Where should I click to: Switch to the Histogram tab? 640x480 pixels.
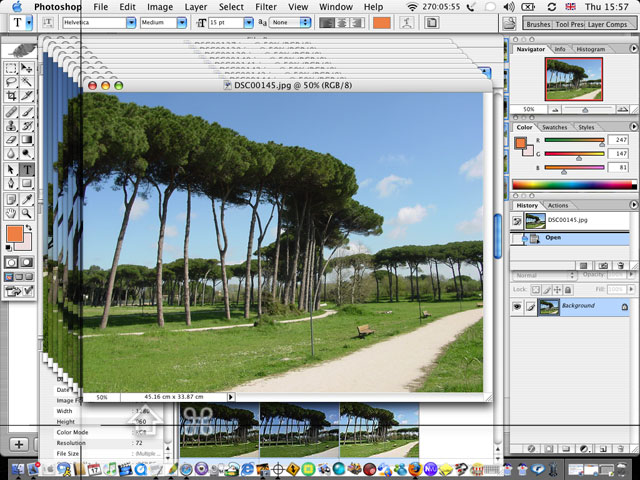(x=591, y=49)
